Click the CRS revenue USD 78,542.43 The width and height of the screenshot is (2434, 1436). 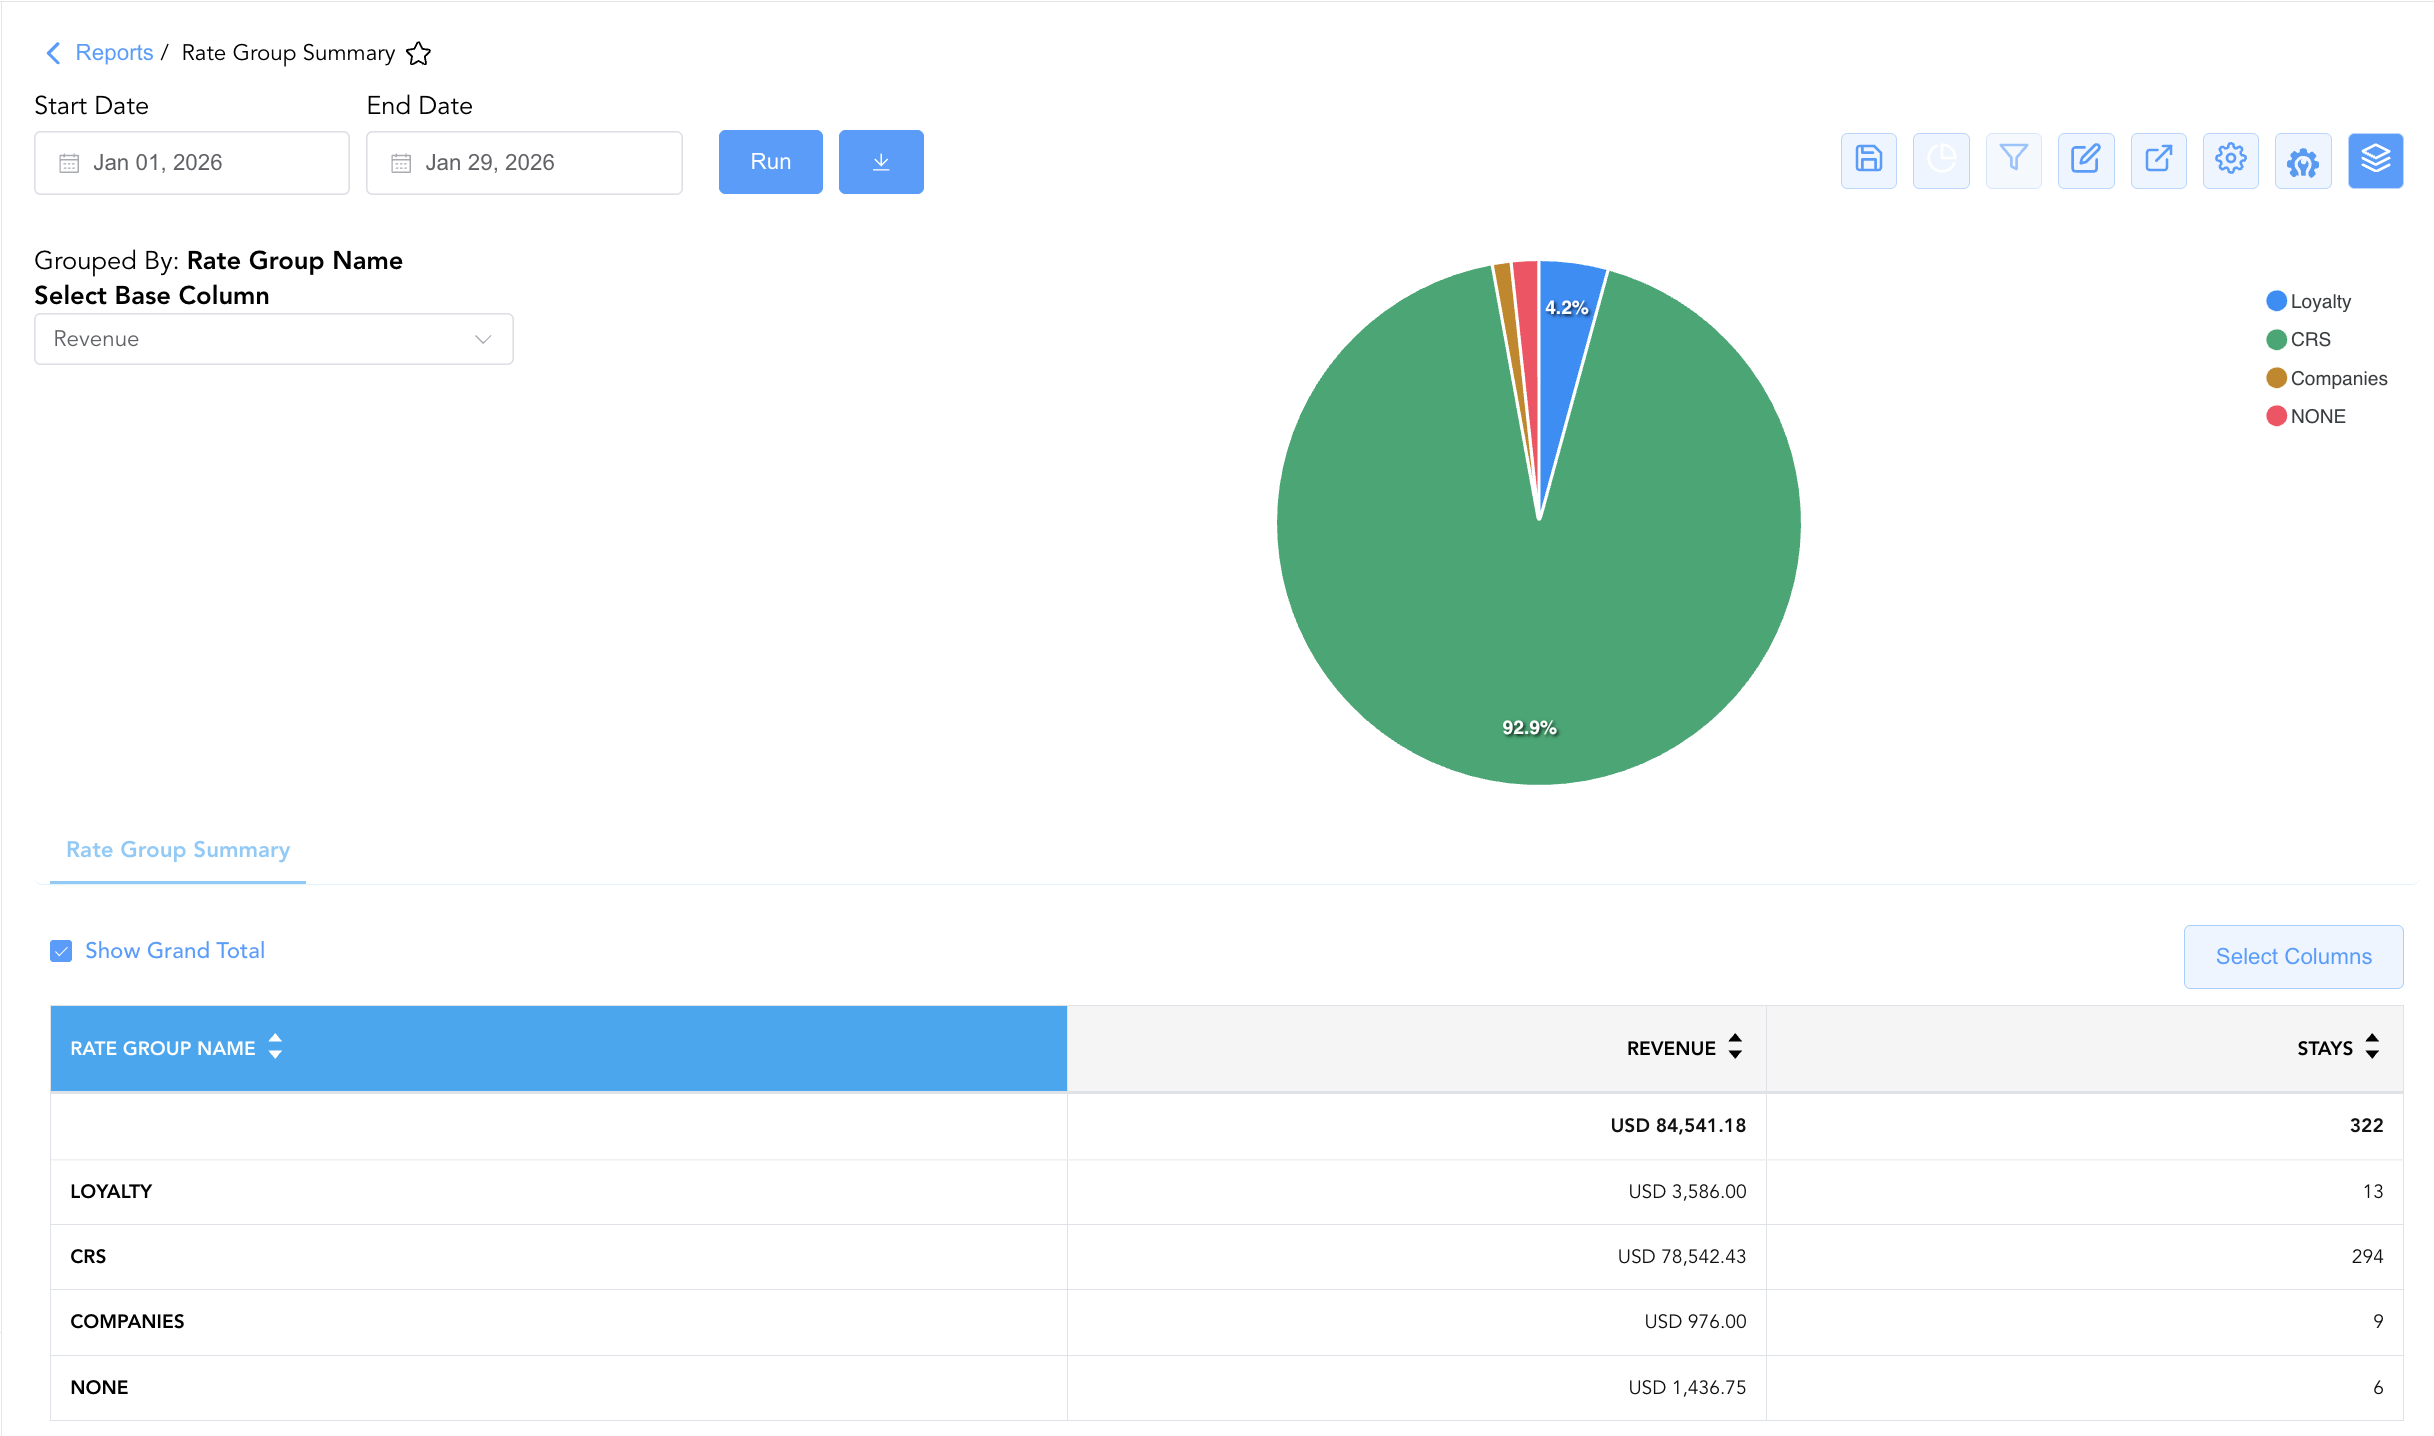(x=1682, y=1256)
